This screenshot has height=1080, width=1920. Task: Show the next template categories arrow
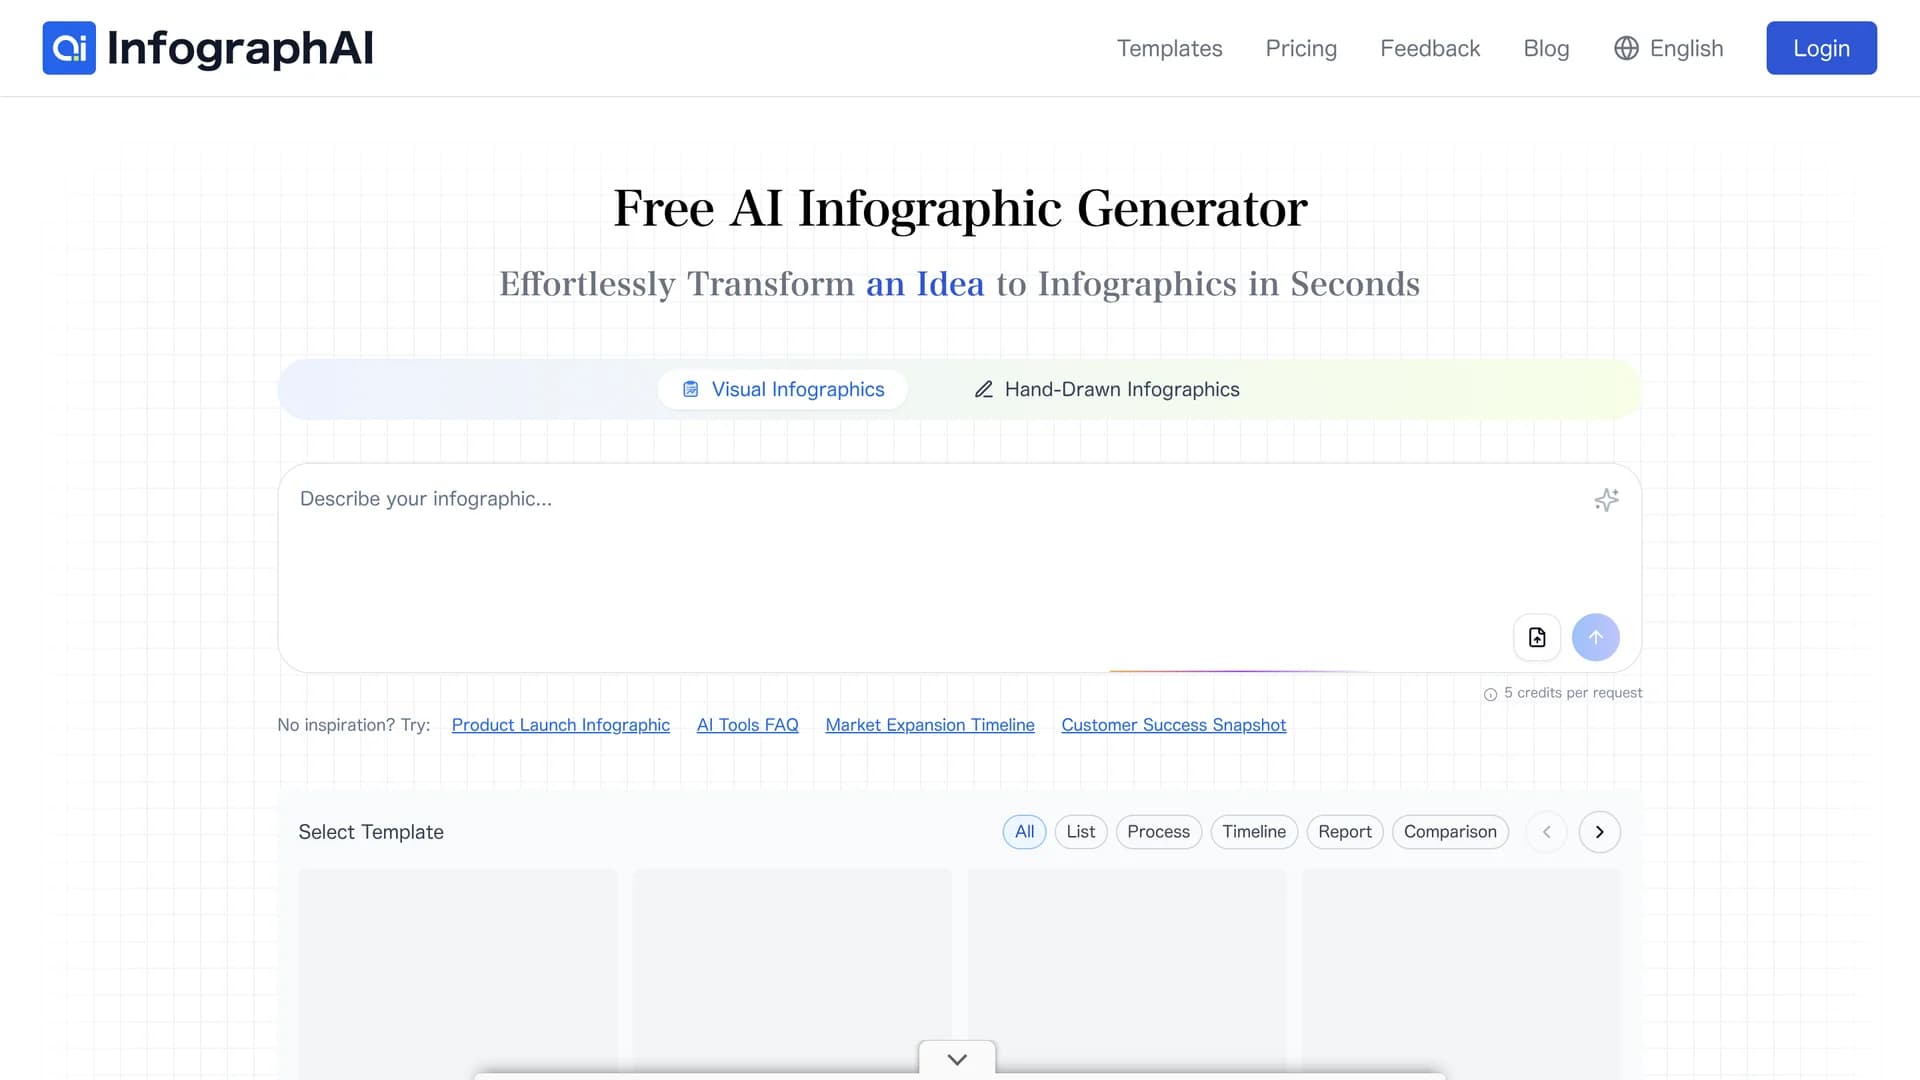(1600, 832)
